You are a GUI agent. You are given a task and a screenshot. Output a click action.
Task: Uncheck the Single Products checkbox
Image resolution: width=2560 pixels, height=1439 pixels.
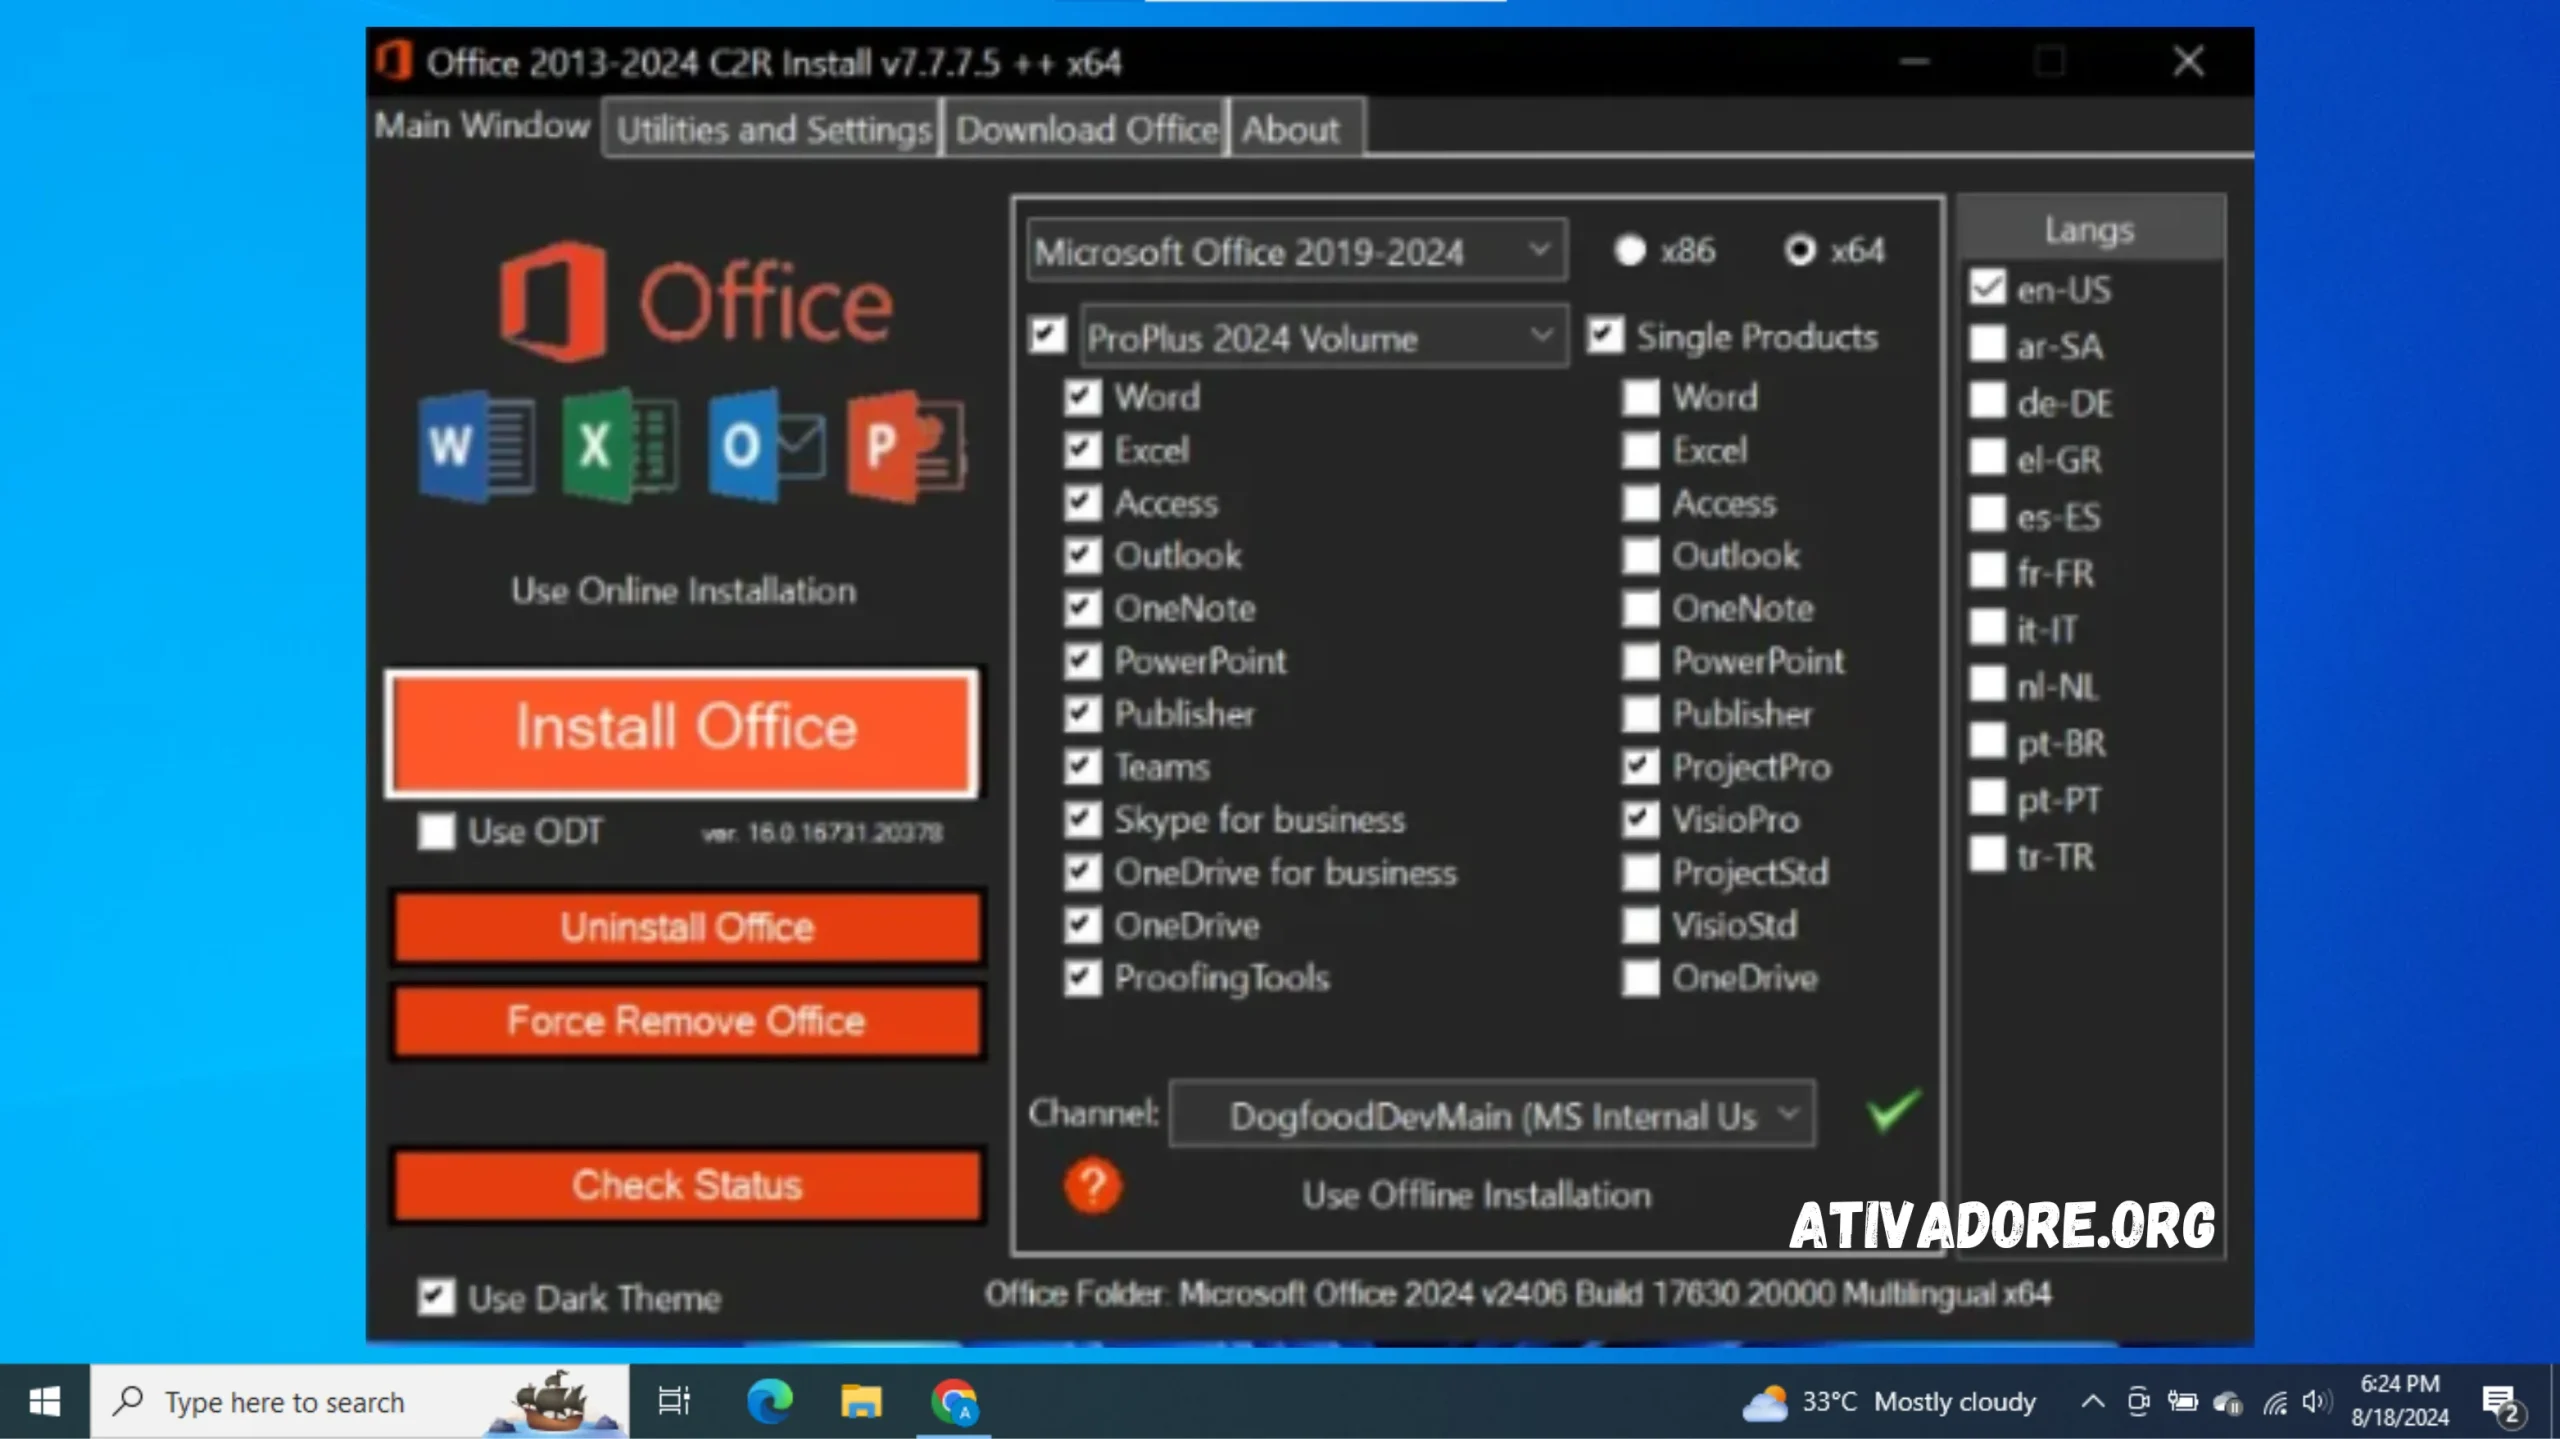(x=1605, y=335)
